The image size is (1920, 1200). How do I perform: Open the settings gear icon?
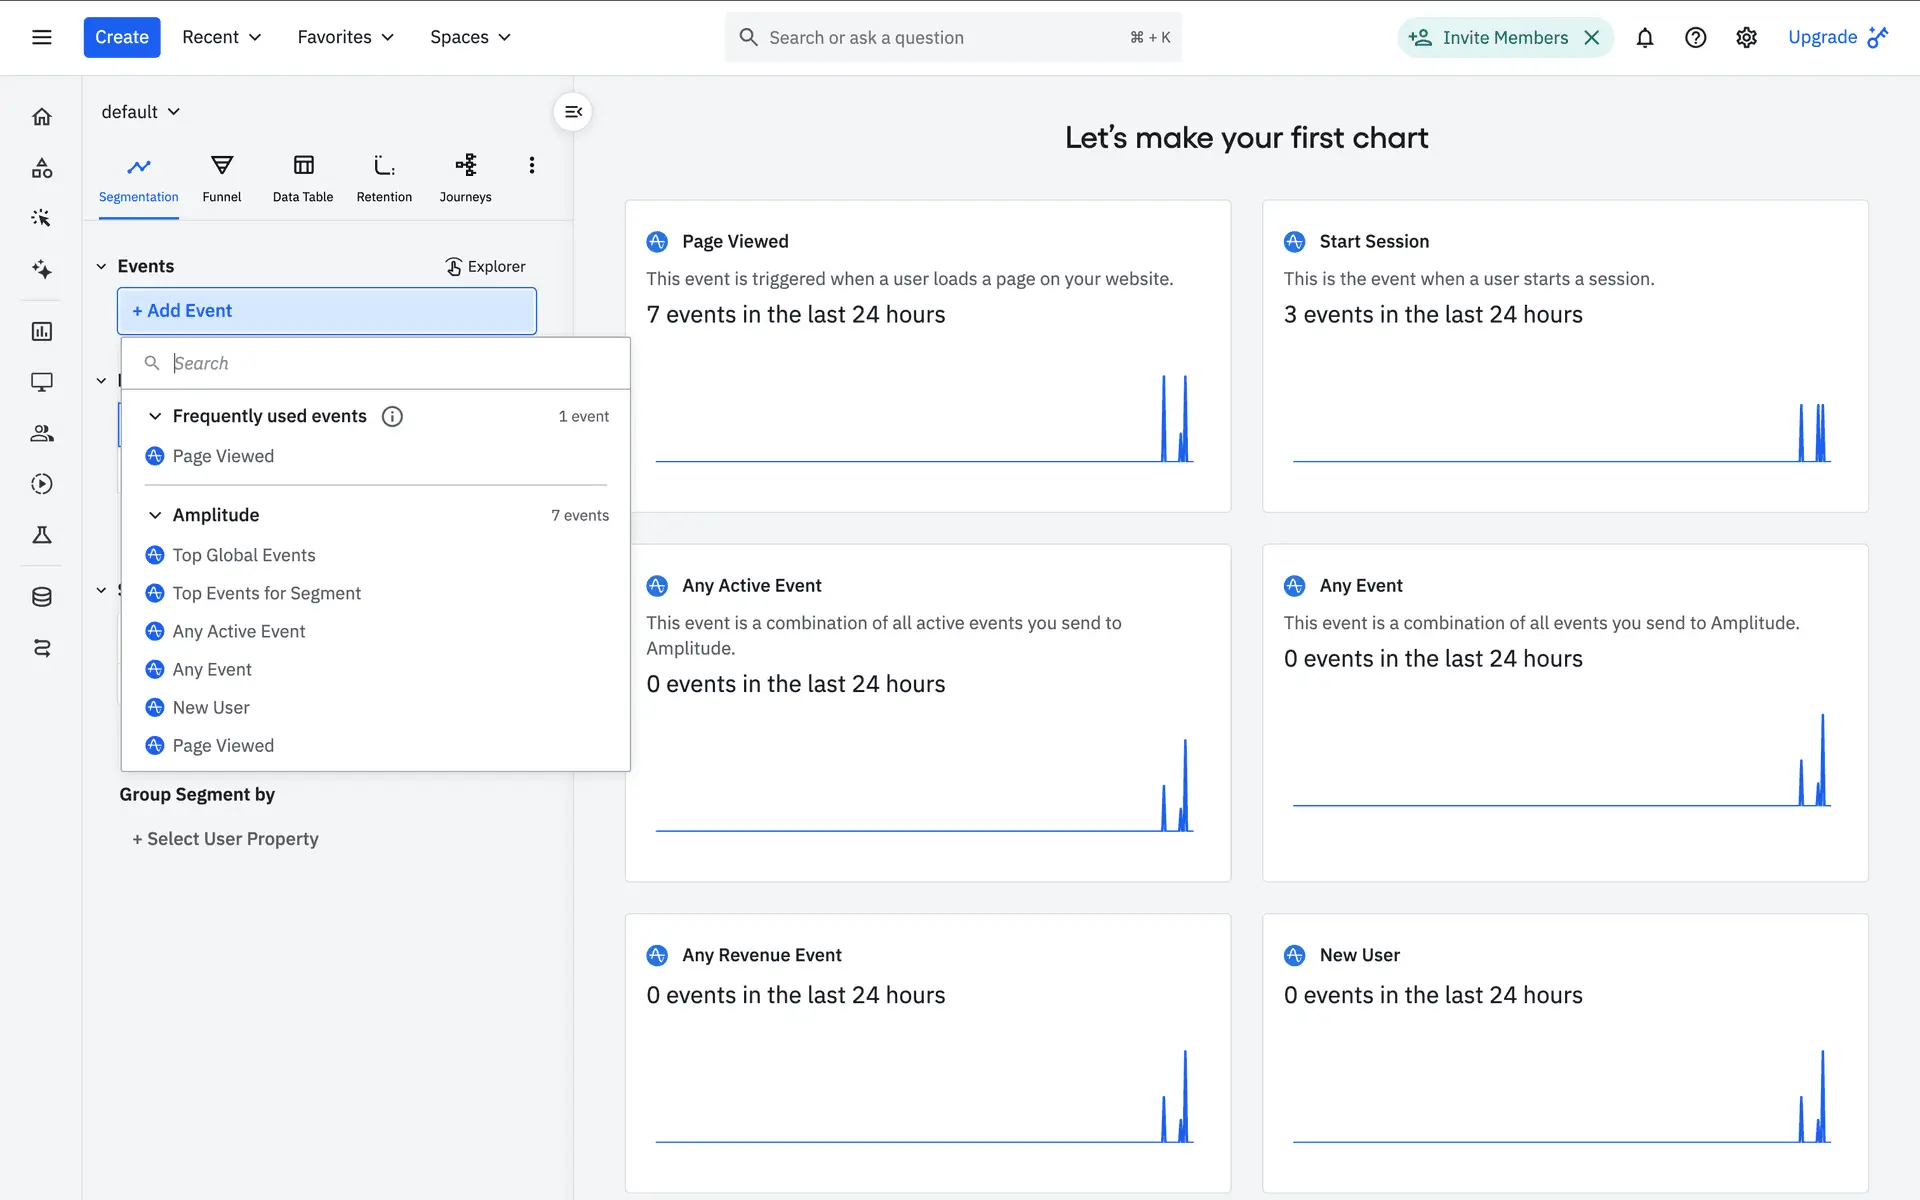coord(1746,38)
